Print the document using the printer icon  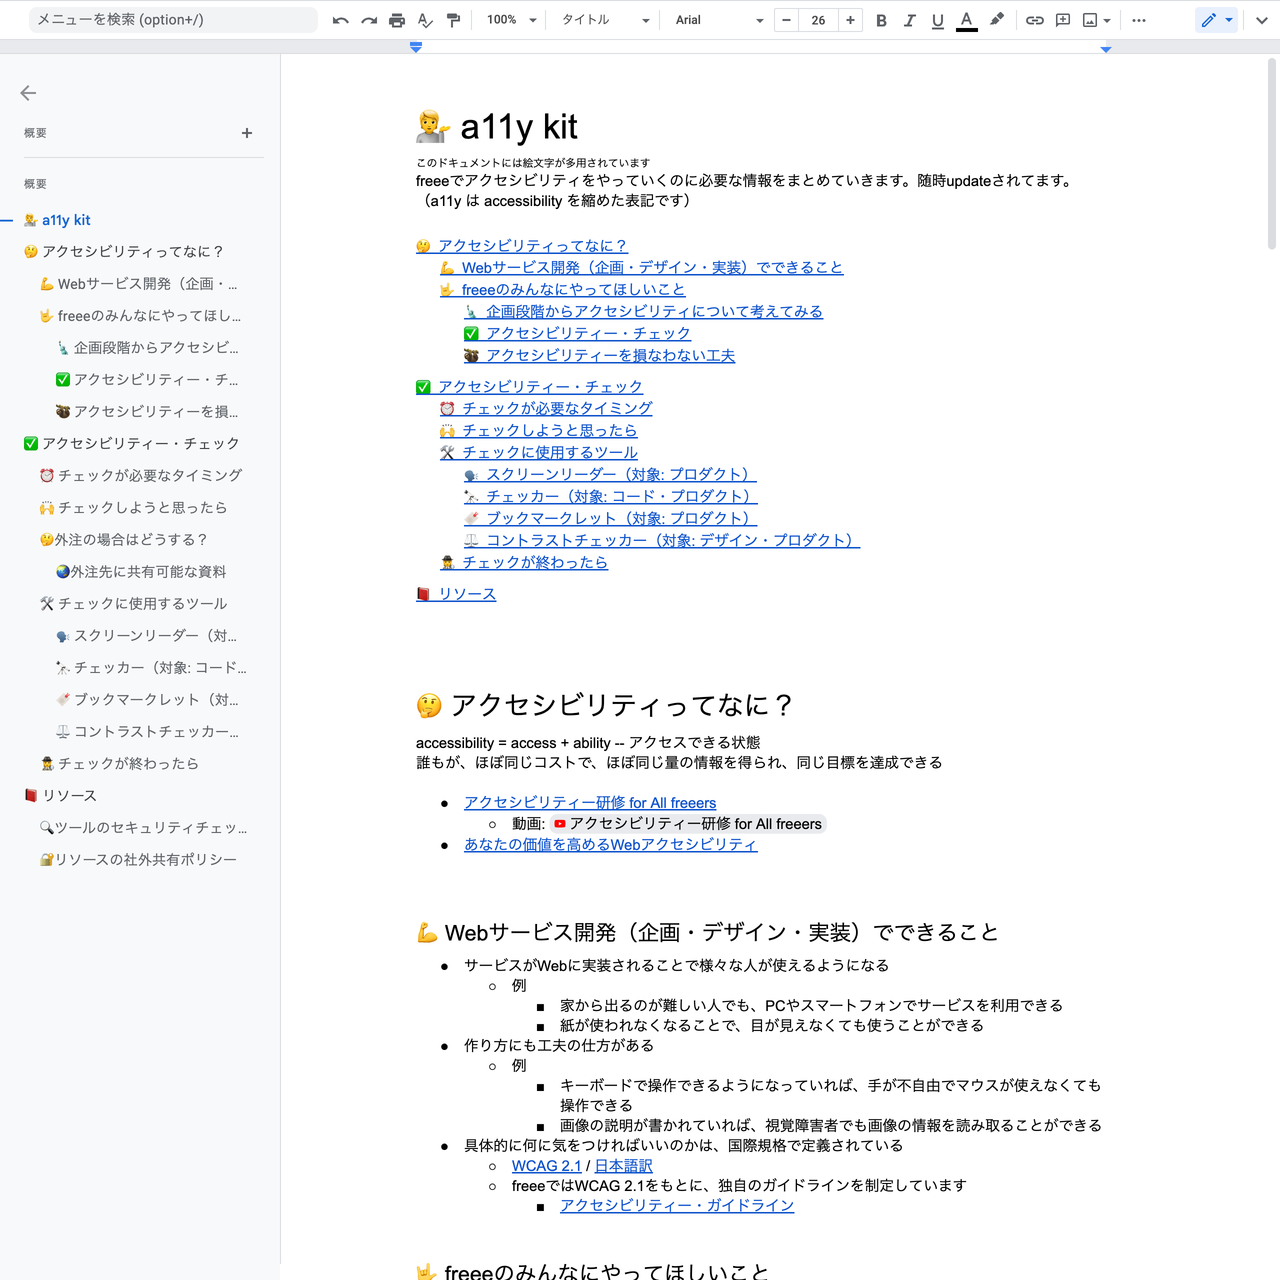[397, 20]
